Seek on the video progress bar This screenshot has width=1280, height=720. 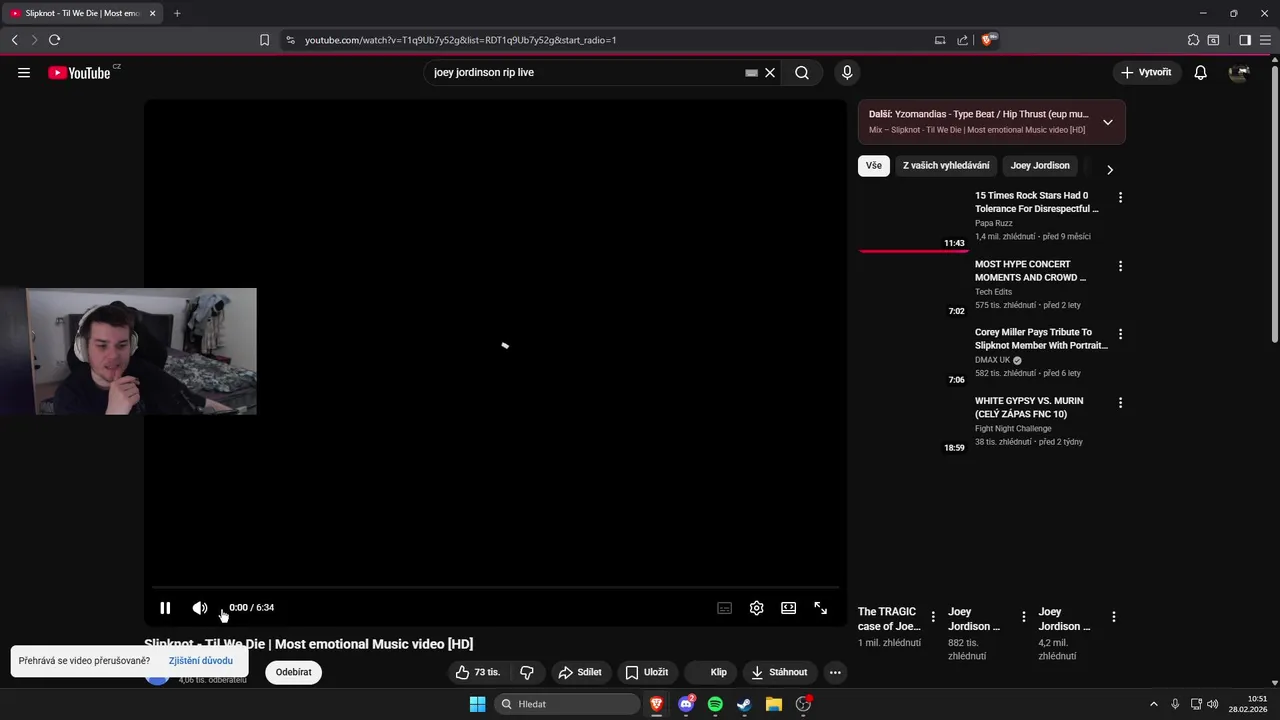click(495, 587)
